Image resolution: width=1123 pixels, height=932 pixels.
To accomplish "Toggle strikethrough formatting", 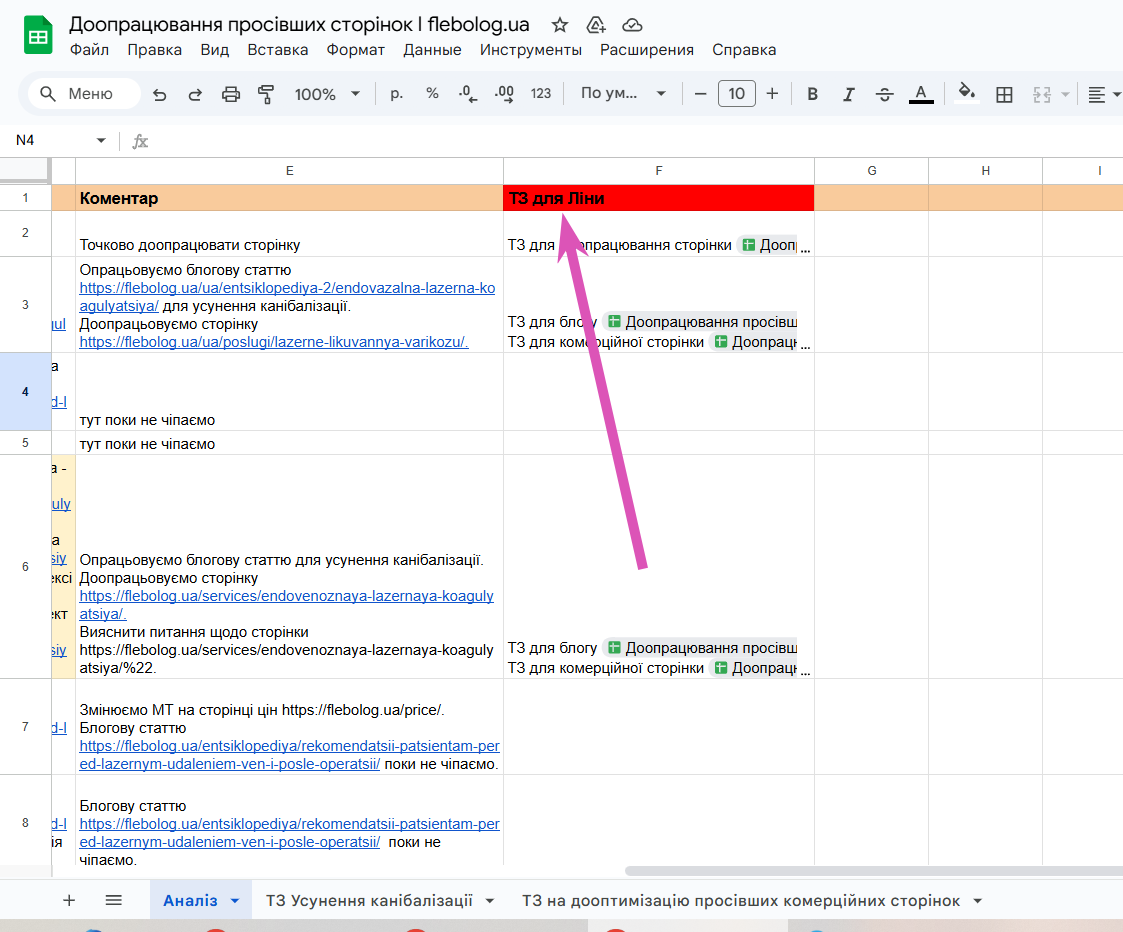I will 885,94.
